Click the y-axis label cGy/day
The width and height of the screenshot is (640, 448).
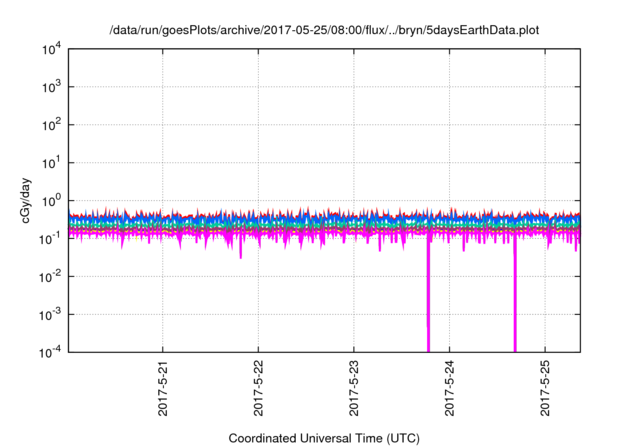pyautogui.click(x=25, y=200)
